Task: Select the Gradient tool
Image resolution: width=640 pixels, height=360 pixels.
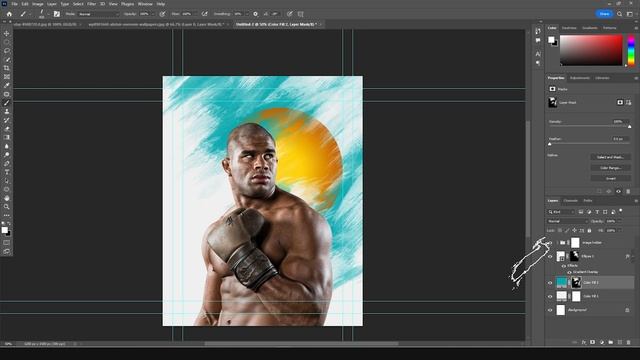Action: (x=7, y=137)
